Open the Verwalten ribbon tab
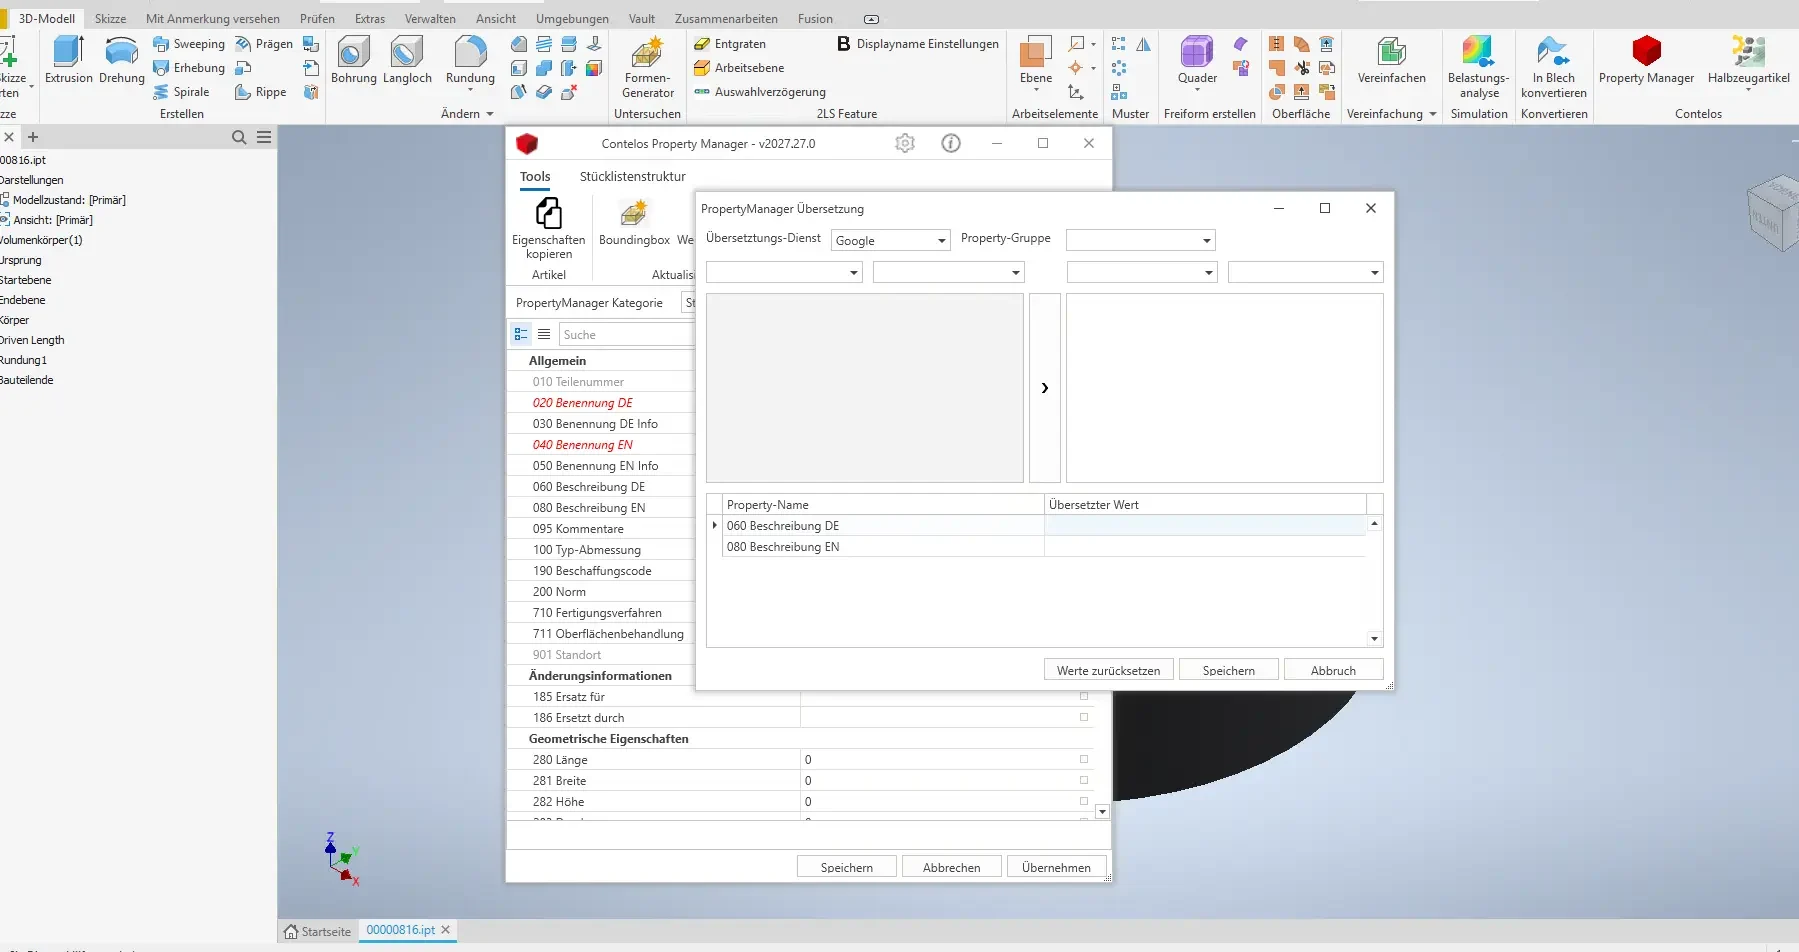 430,18
